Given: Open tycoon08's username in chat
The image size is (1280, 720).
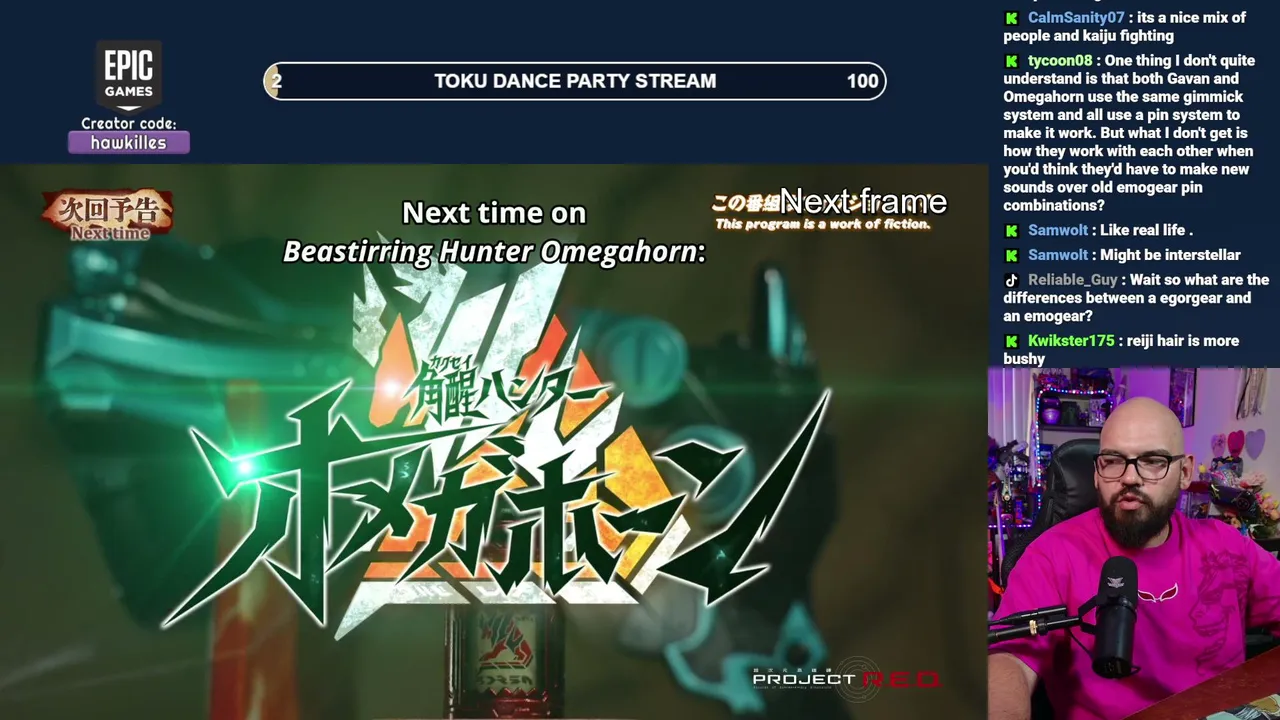Looking at the screenshot, I should [x=1060, y=61].
